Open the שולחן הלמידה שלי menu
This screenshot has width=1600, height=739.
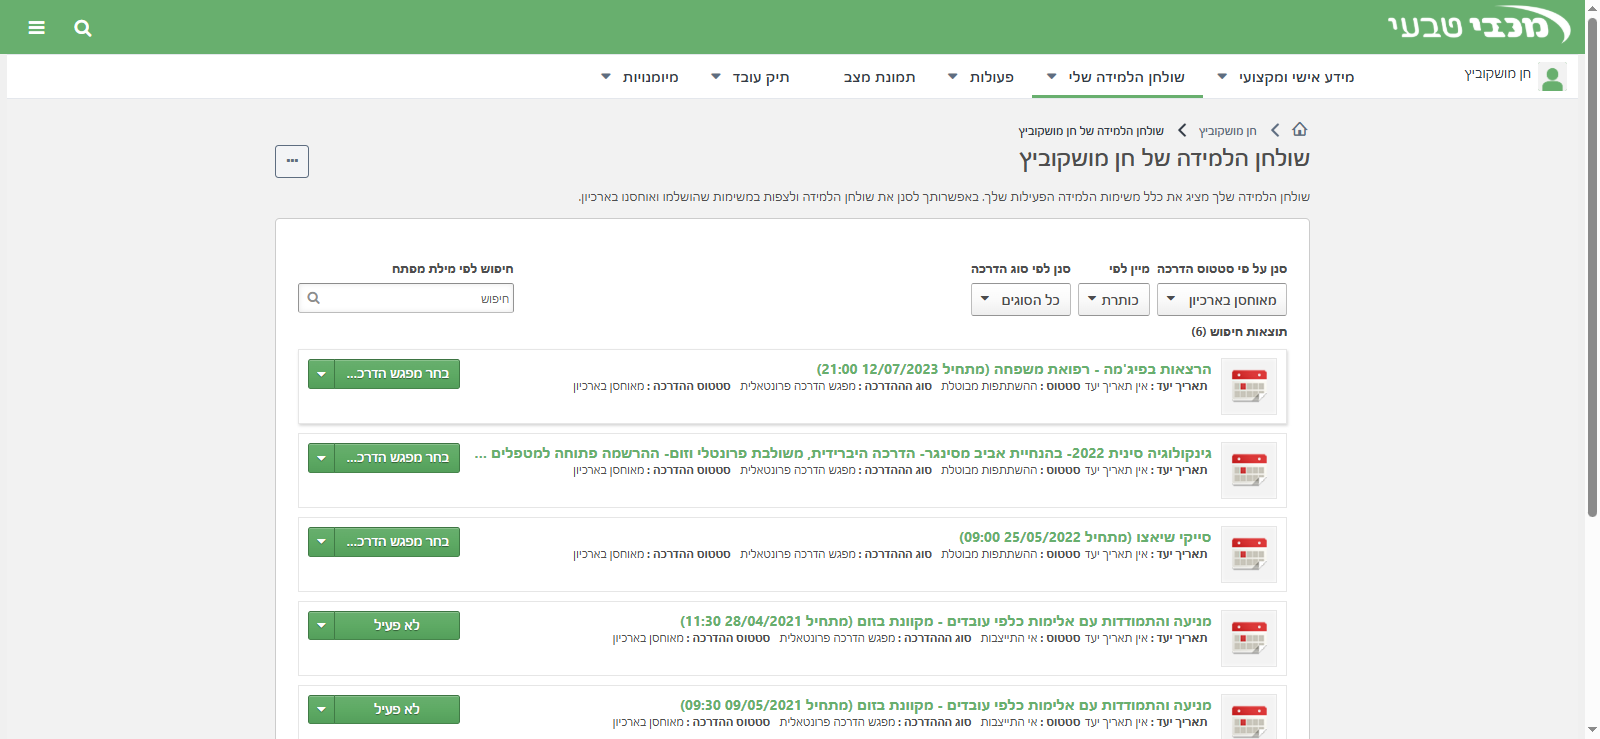(1117, 77)
